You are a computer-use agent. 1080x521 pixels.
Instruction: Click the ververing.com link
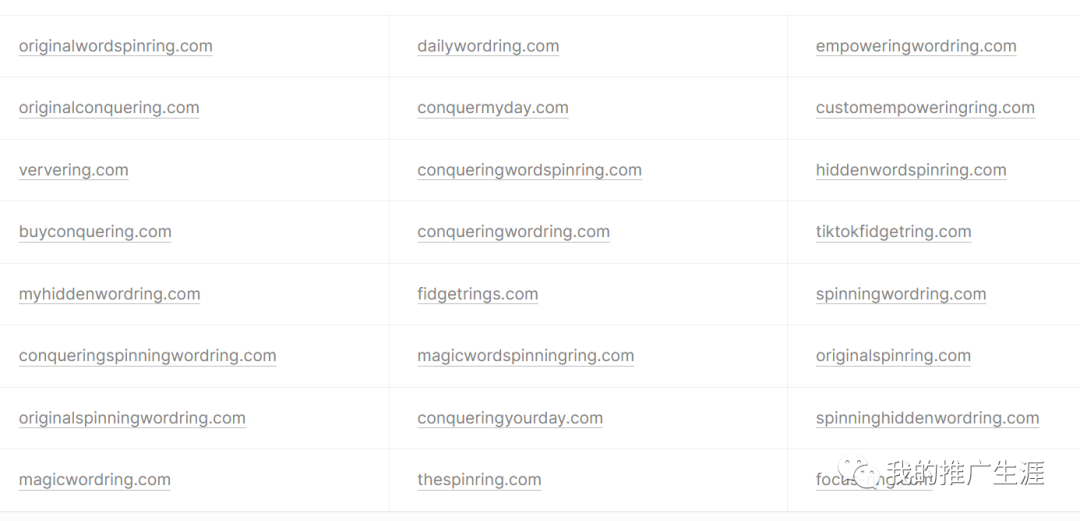[x=73, y=170]
